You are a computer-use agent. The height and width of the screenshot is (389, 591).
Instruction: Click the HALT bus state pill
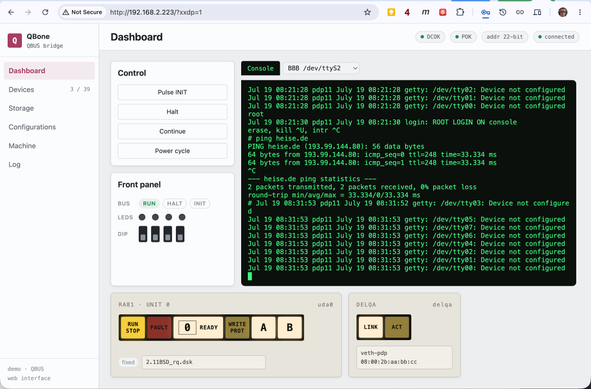175,204
